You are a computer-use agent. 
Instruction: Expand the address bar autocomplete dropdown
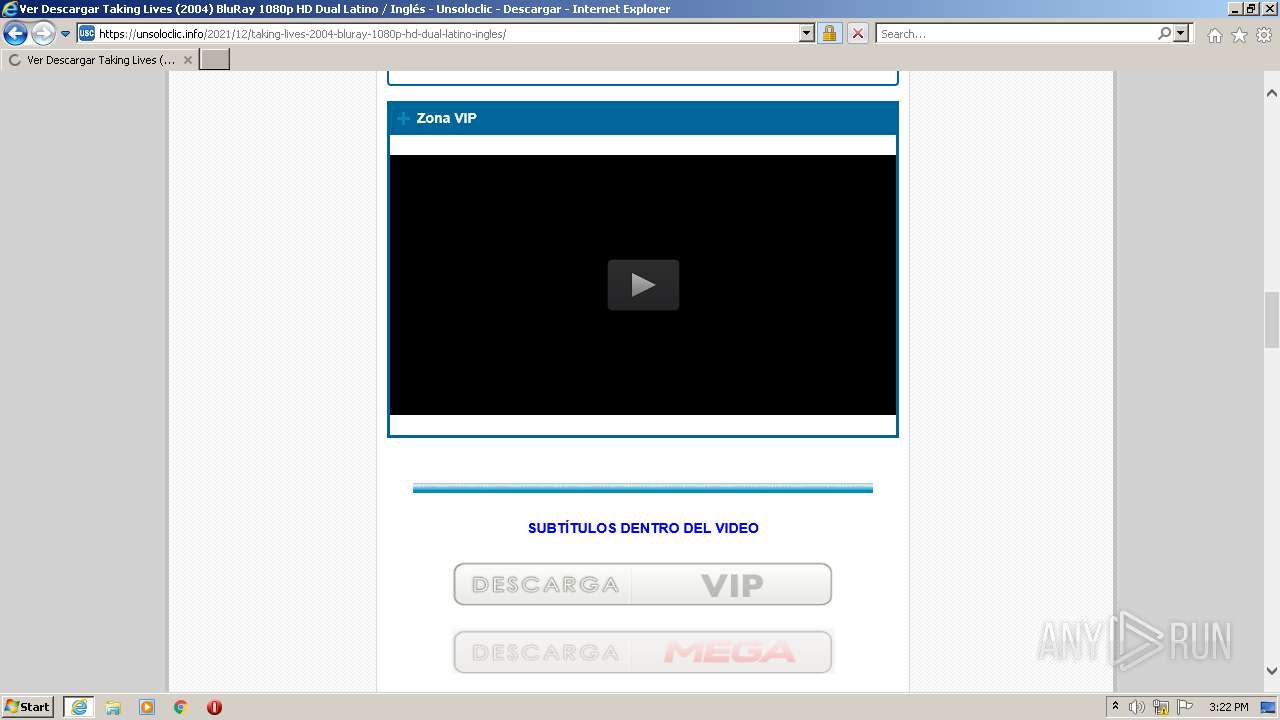point(807,34)
